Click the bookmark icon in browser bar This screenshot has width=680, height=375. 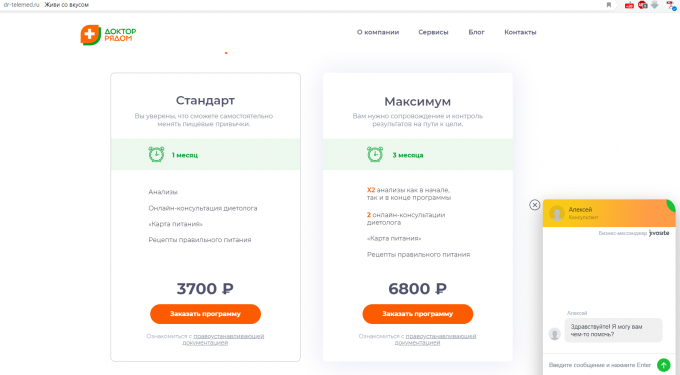point(608,5)
